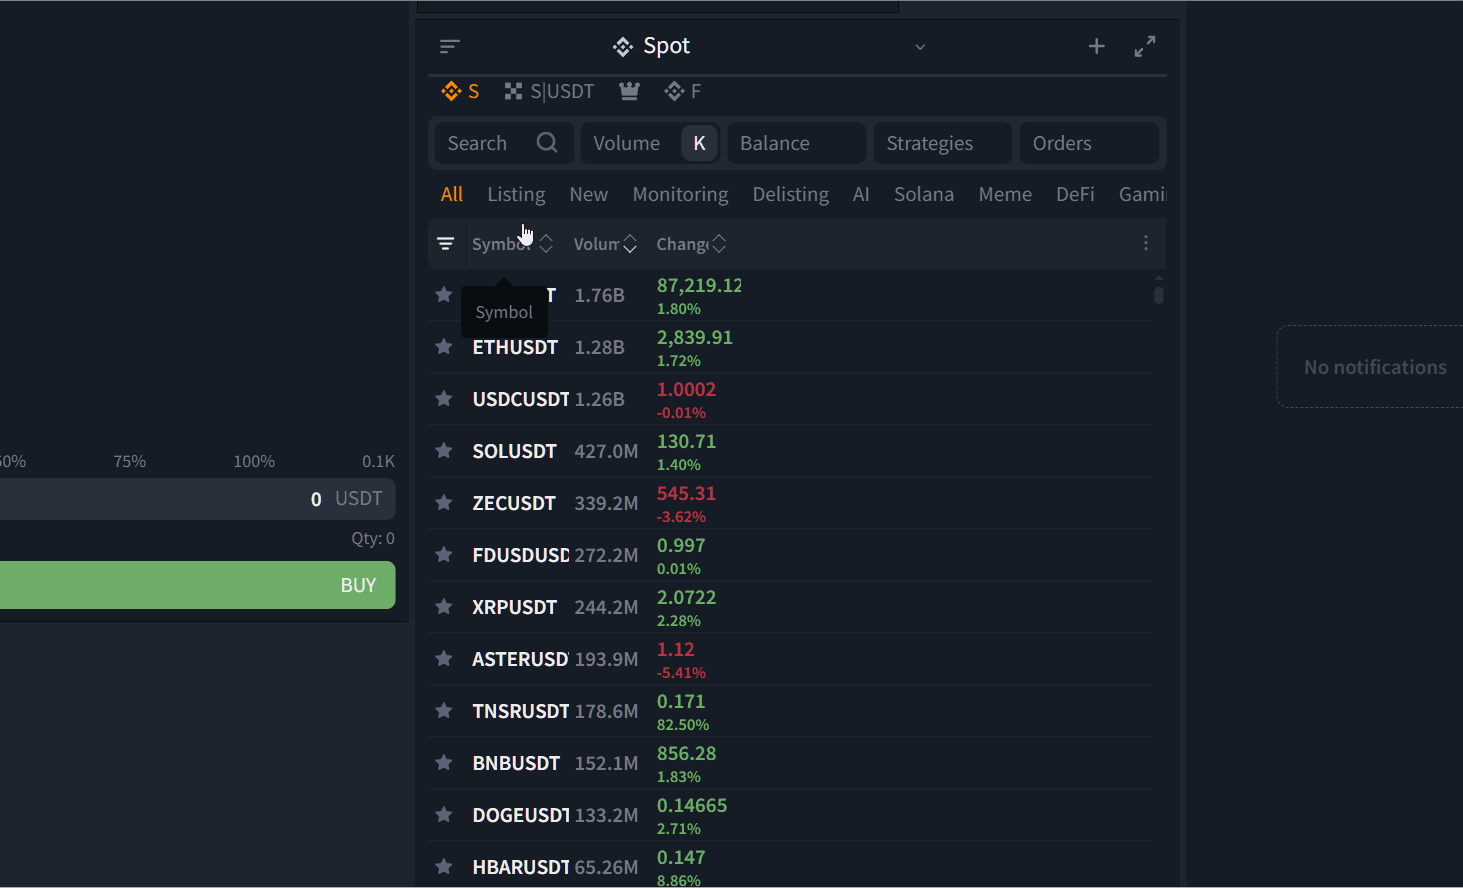This screenshot has width=1463, height=888.
Task: Click the green BUY button
Action: click(x=198, y=585)
